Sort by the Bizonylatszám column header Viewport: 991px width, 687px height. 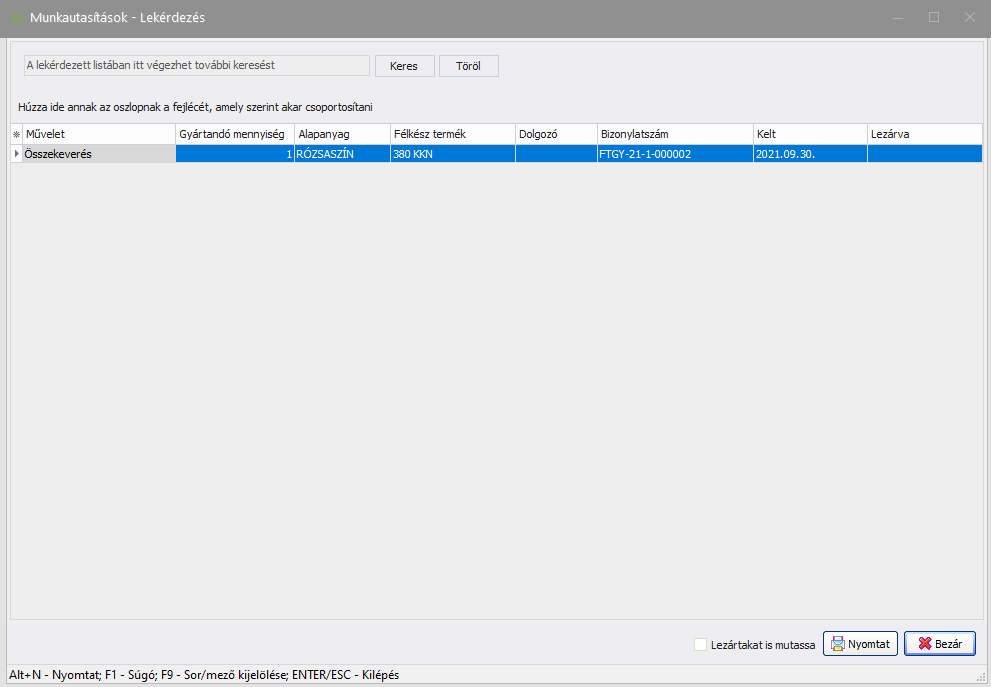[x=674, y=134]
